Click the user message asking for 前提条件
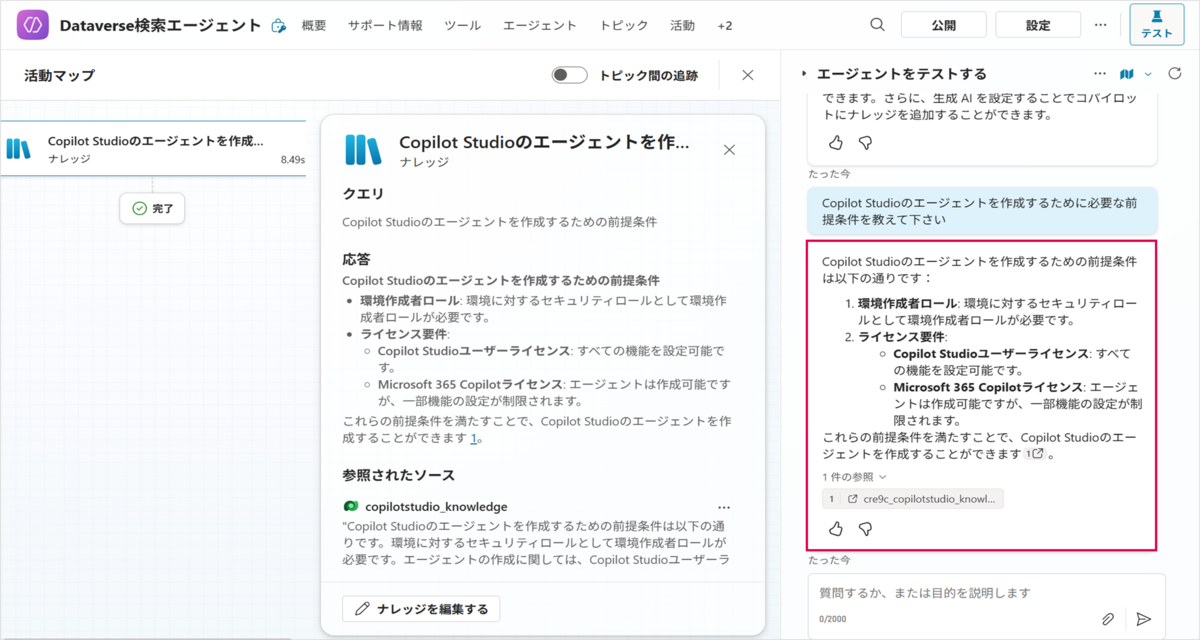This screenshot has width=1200, height=640. click(982, 210)
